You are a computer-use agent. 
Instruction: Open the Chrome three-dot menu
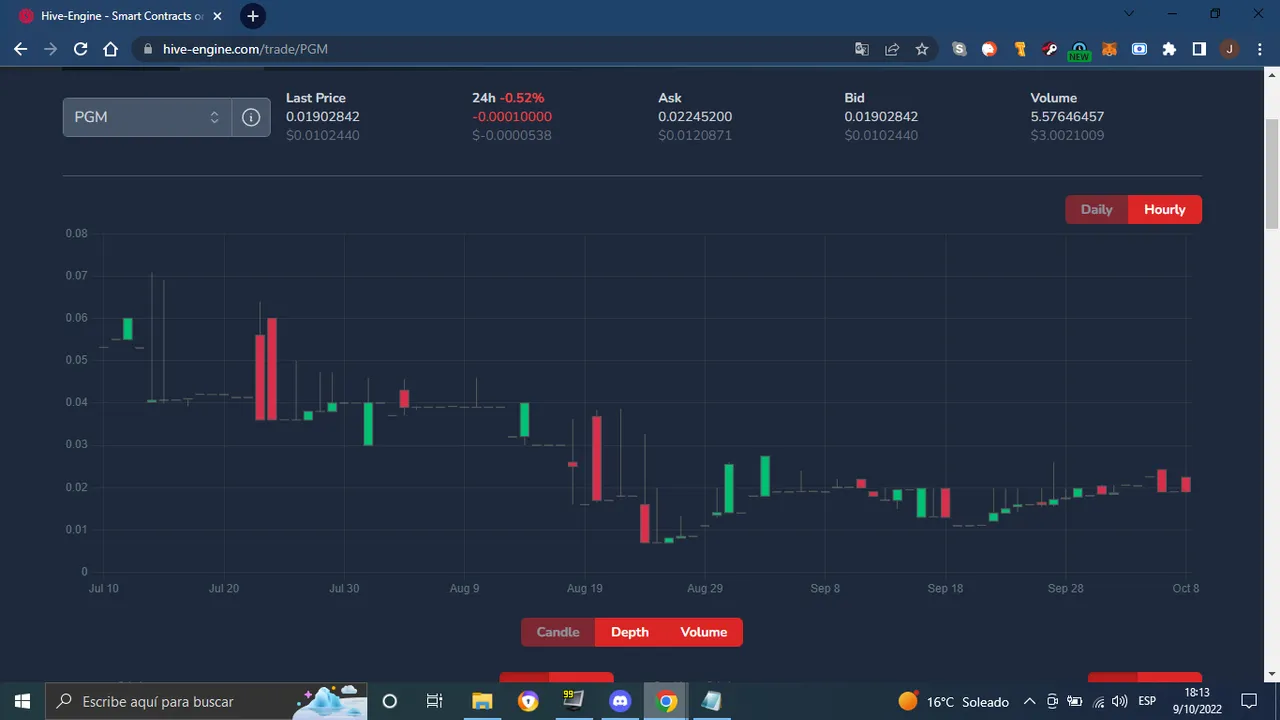click(x=1259, y=49)
